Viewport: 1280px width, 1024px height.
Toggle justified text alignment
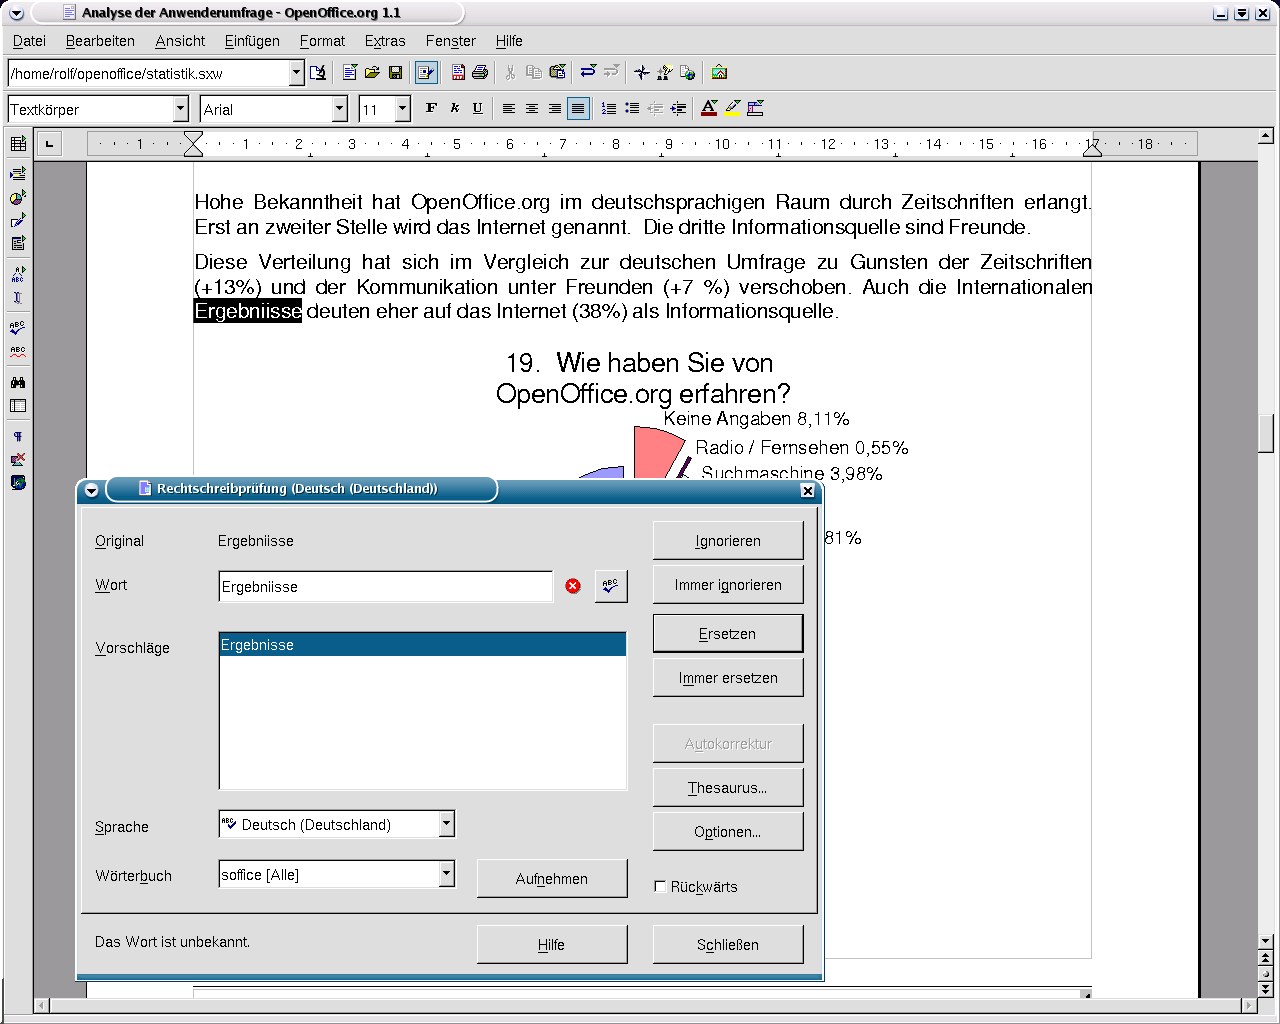(x=578, y=109)
